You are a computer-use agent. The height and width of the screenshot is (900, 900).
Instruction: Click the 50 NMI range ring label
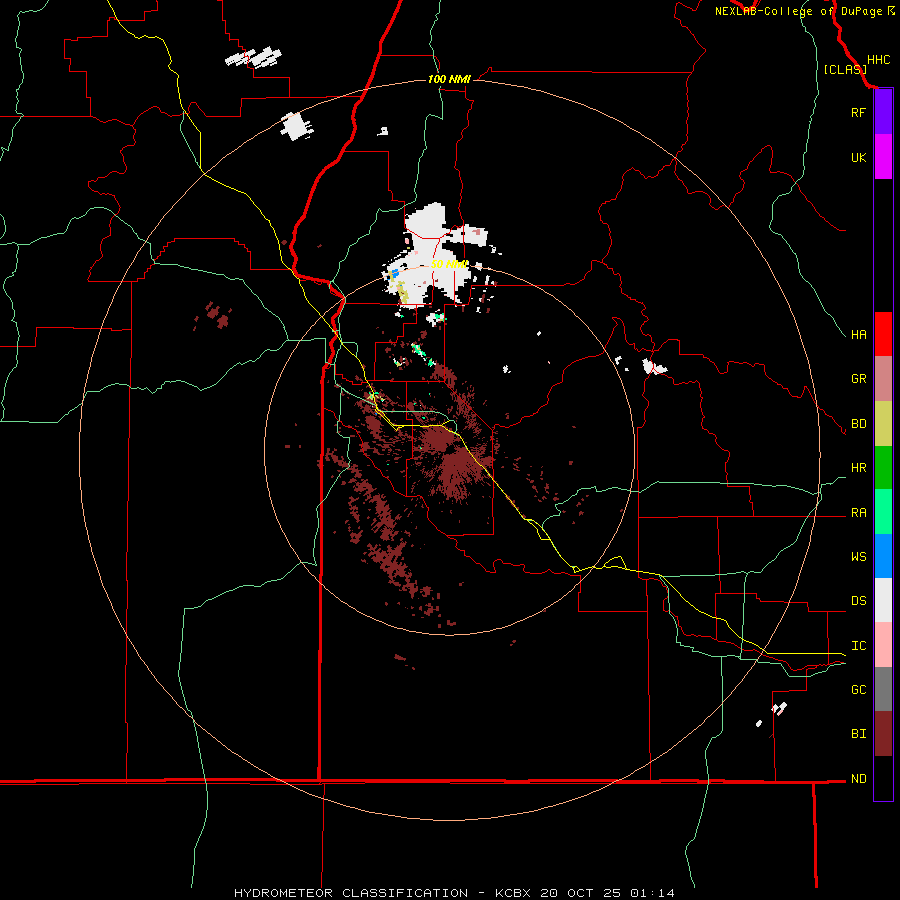(x=449, y=264)
